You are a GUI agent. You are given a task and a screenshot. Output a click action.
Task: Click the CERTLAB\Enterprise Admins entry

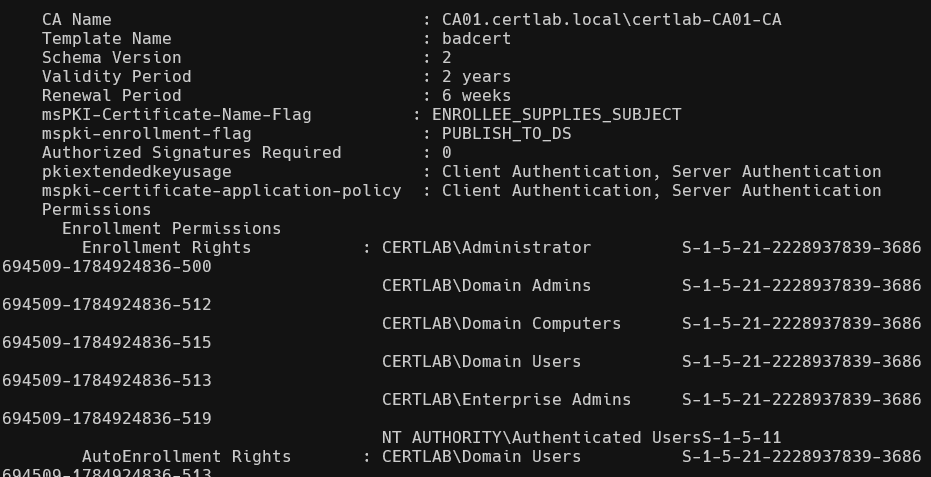pos(506,399)
